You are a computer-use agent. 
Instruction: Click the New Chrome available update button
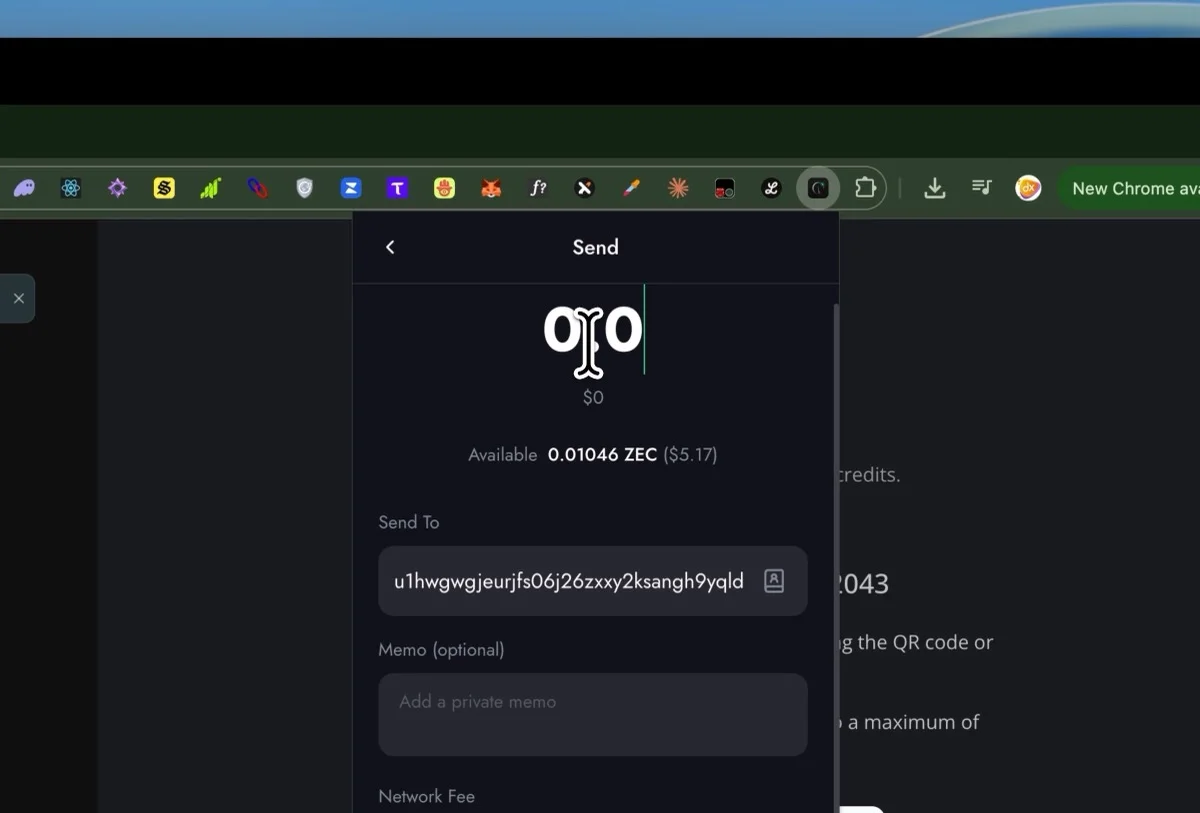click(1130, 188)
